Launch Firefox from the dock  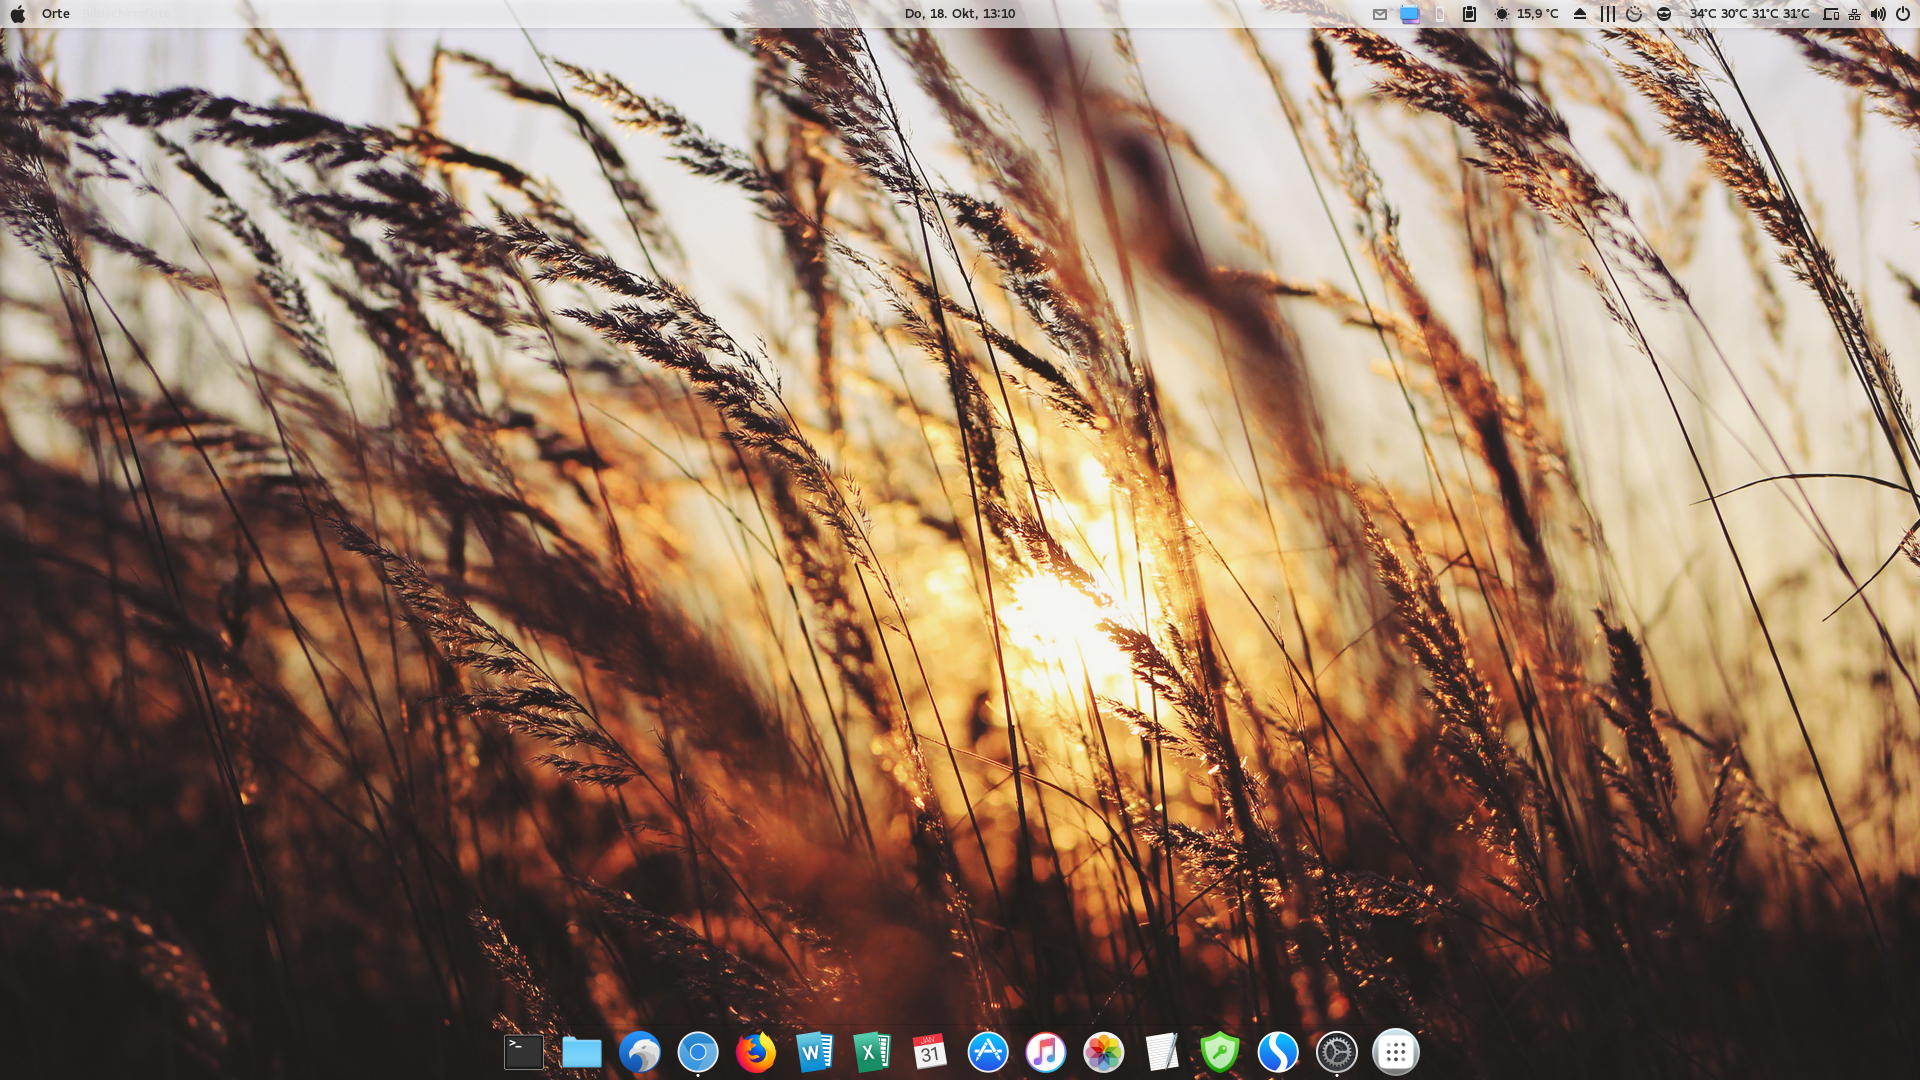(756, 1052)
